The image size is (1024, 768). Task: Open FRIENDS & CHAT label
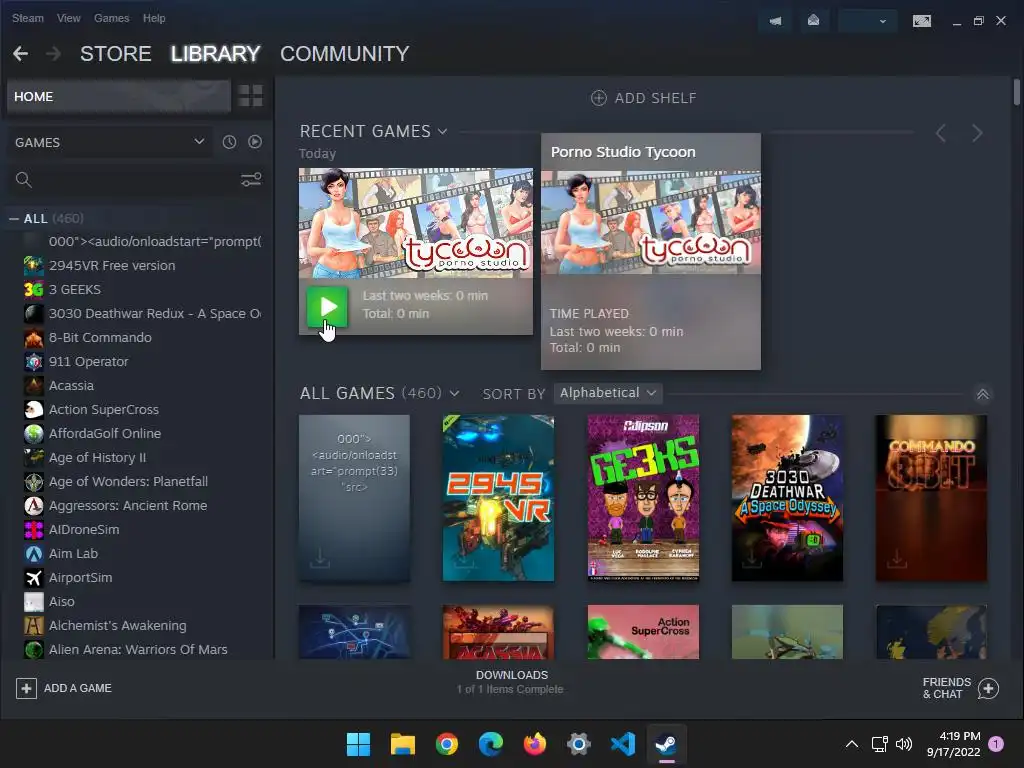[x=946, y=688]
